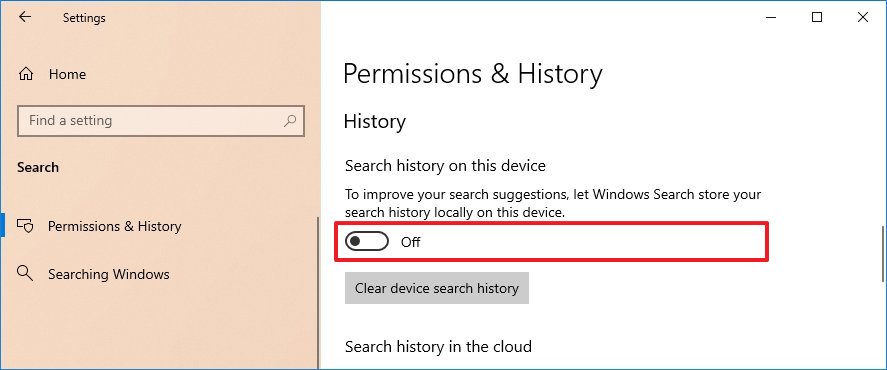
Task: Click the Search history in the cloud heading
Action: click(x=438, y=346)
